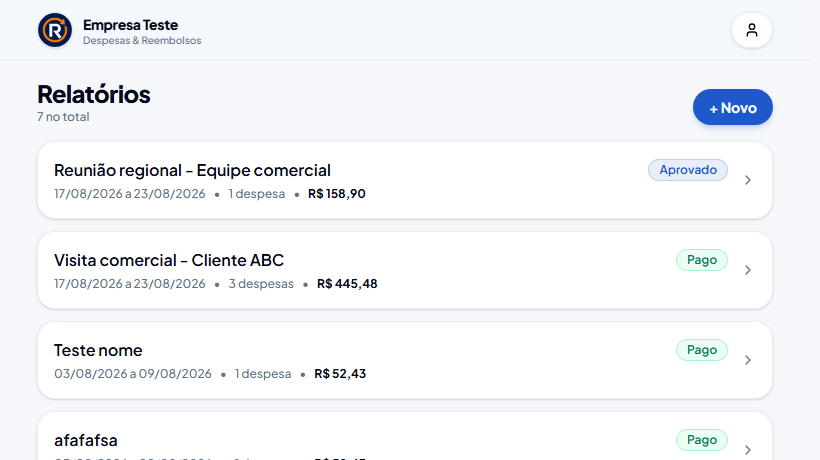
Task: Click Pago badge on afafafsa
Action: [702, 440]
